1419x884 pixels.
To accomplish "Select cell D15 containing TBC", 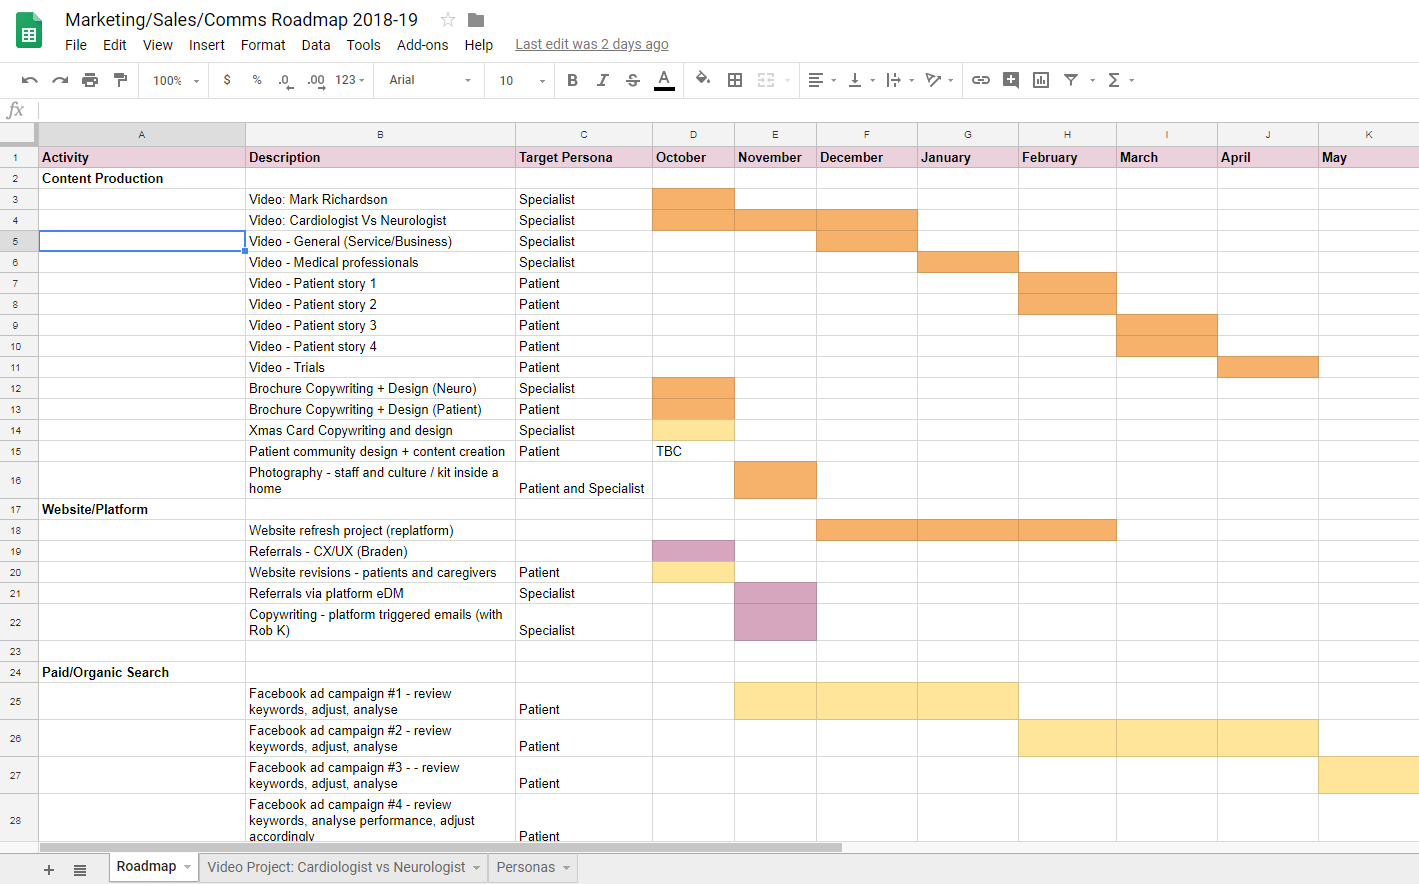I will click(693, 451).
